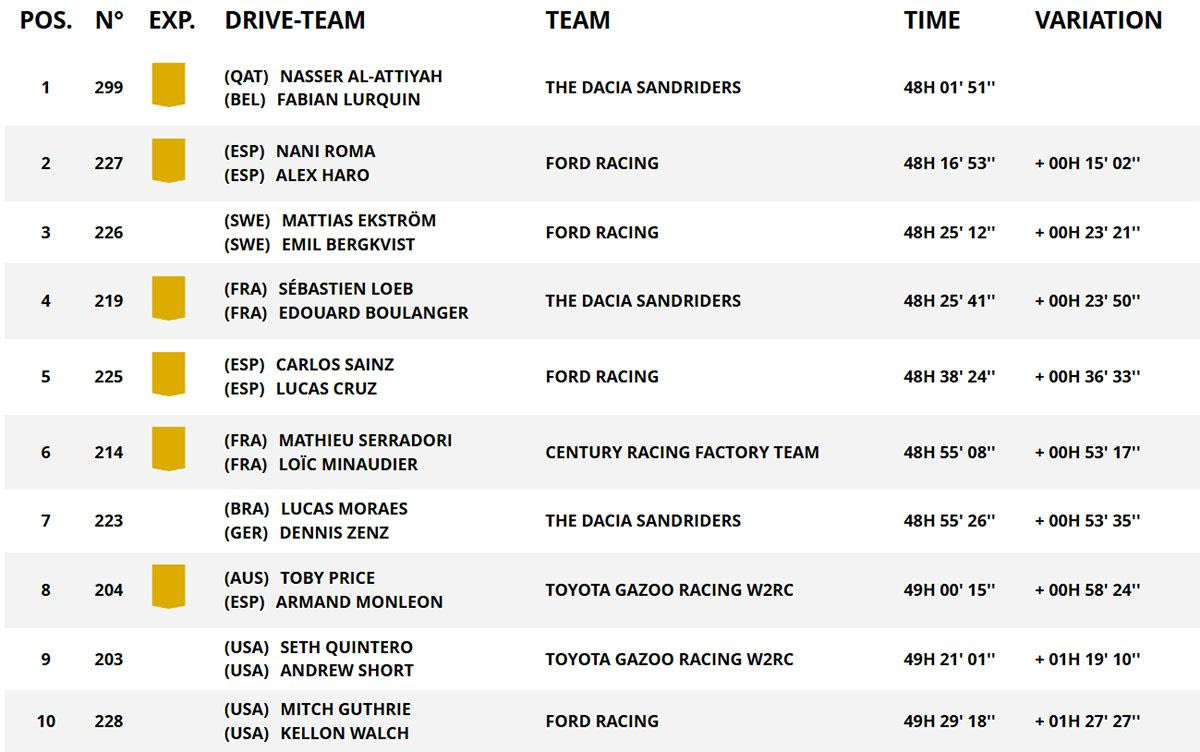1200x752 pixels.
Task: Click Toby Price's gold EXP badge
Action: 168,587
